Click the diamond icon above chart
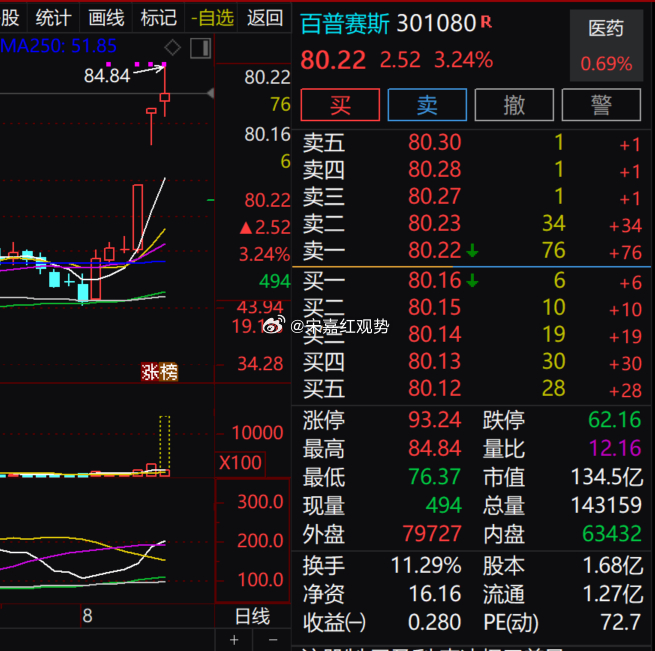This screenshot has width=655, height=651. coord(173,47)
